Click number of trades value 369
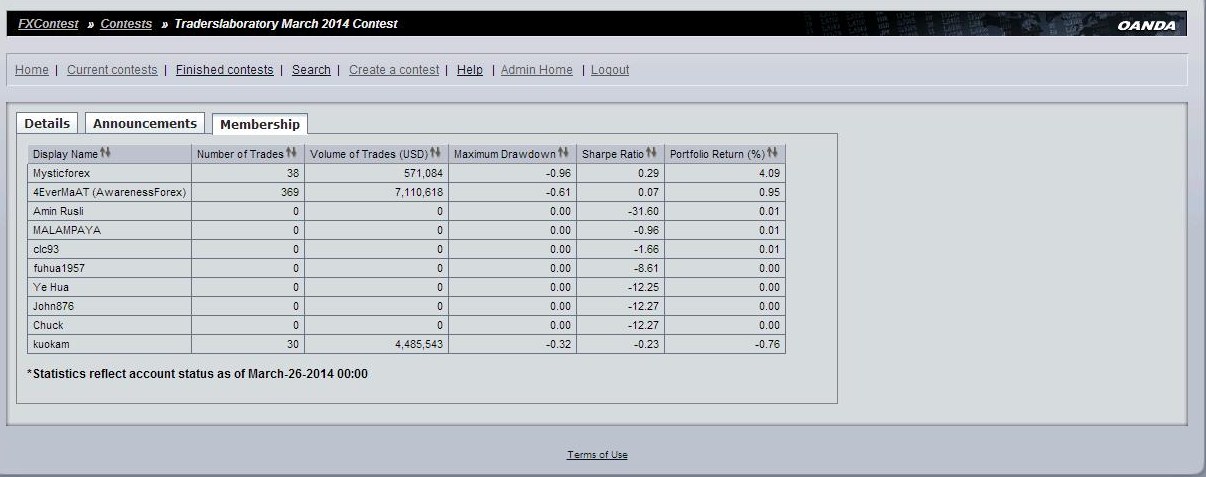 coord(290,192)
